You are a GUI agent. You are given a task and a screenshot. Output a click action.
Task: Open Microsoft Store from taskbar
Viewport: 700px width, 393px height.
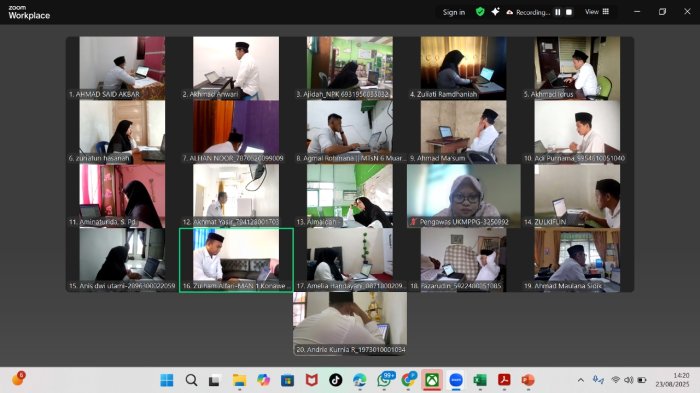[288, 380]
